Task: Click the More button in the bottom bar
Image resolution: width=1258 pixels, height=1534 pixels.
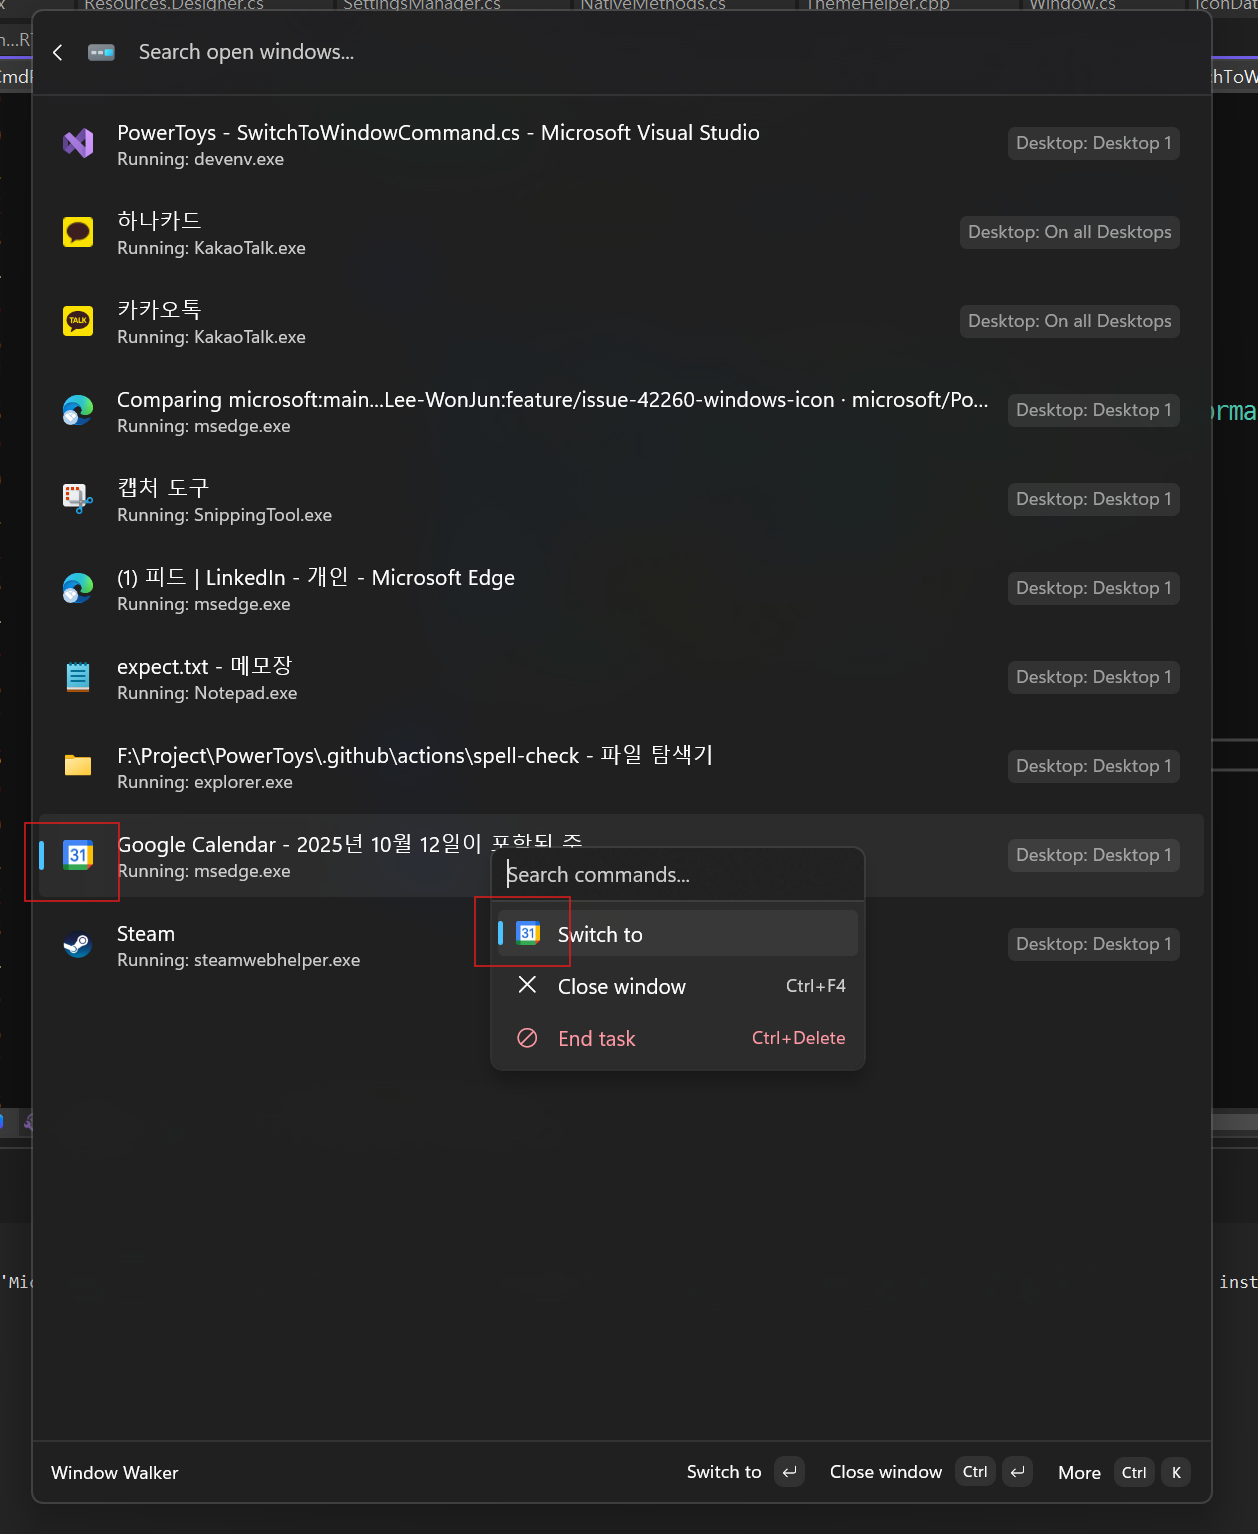Action: [x=1124, y=1472]
